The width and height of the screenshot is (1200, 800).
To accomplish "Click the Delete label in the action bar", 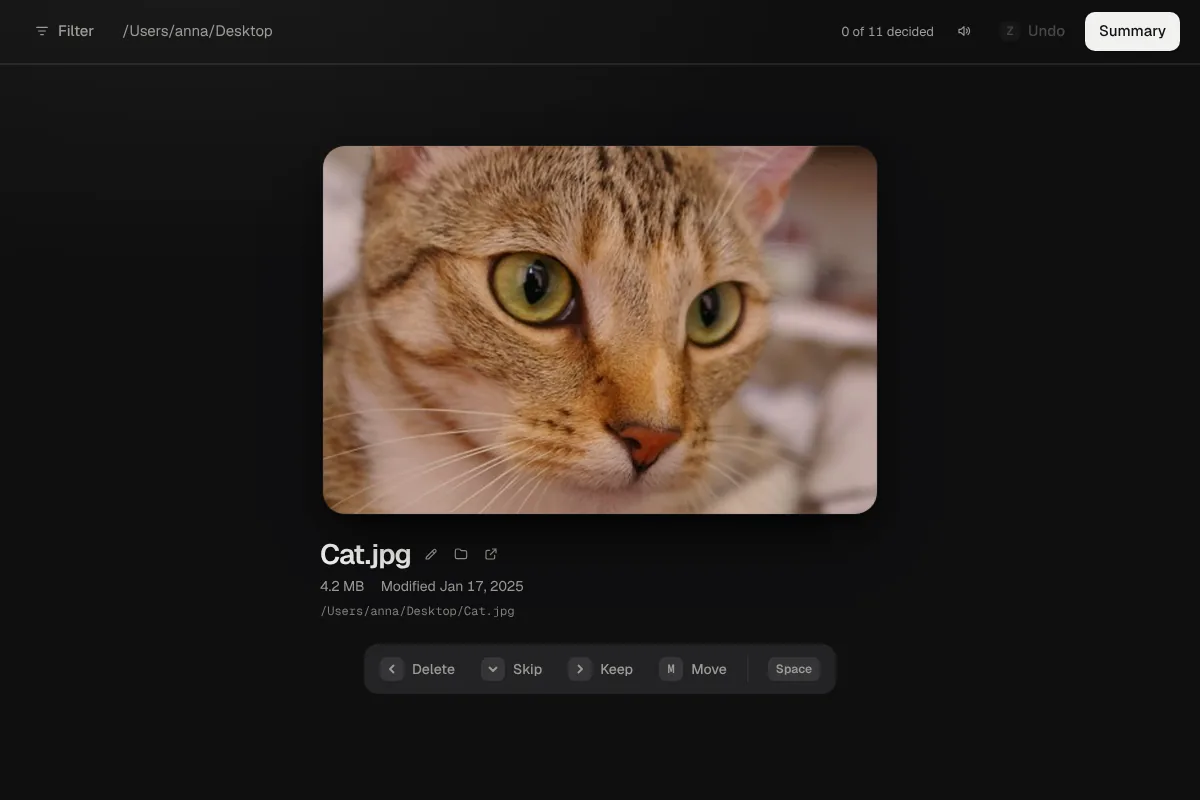I will (x=433, y=669).
